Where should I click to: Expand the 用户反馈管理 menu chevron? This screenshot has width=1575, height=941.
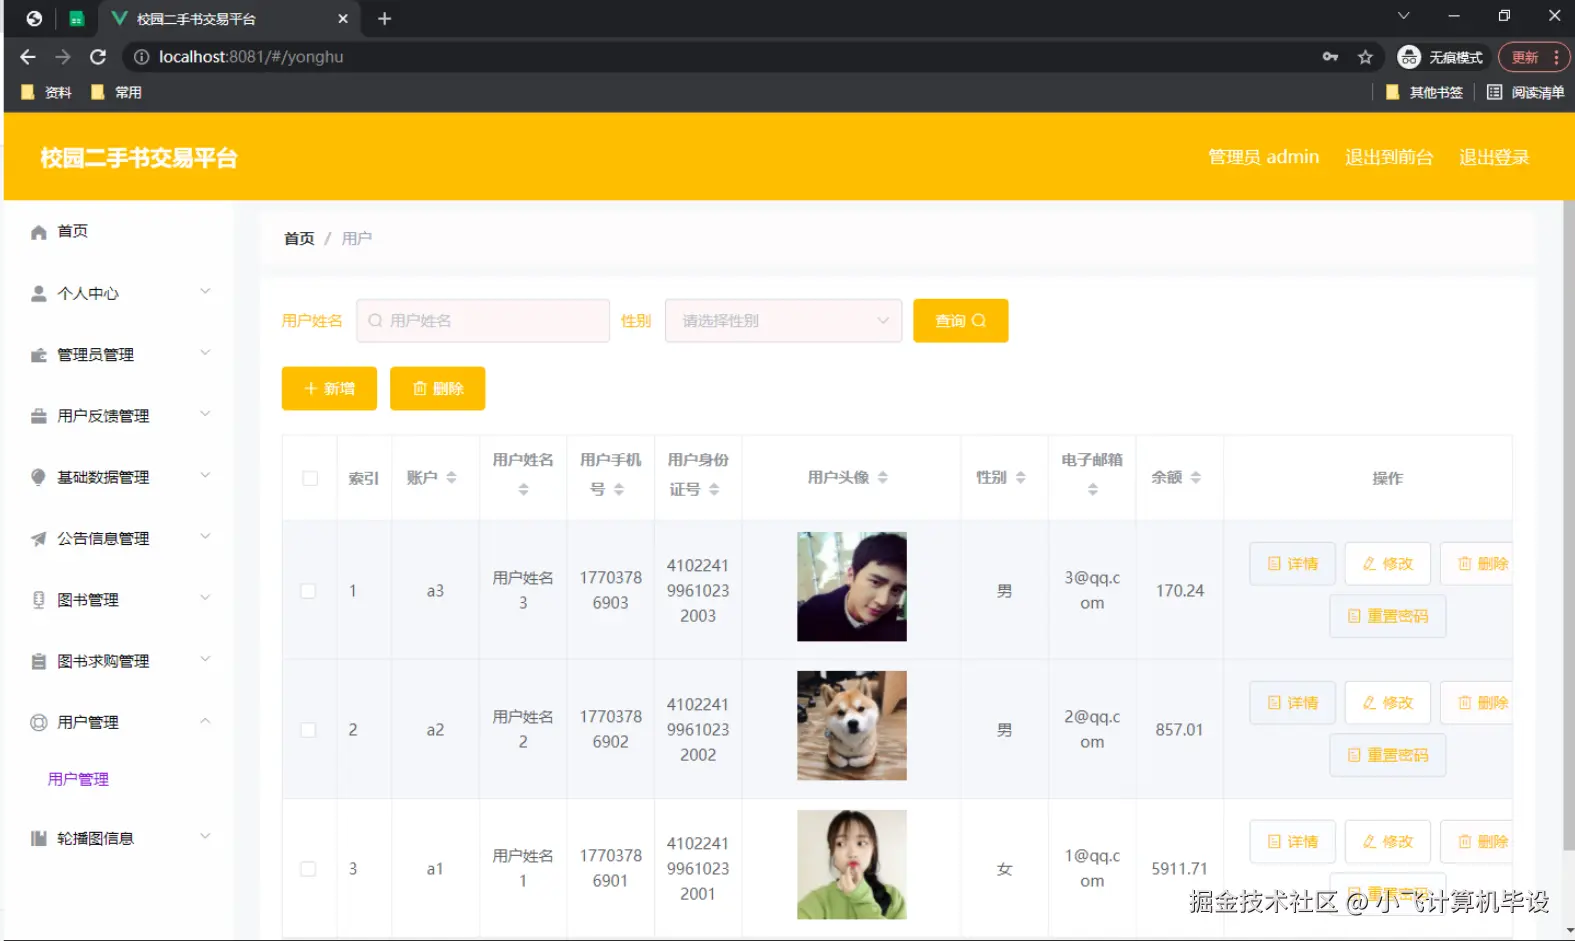[205, 414]
